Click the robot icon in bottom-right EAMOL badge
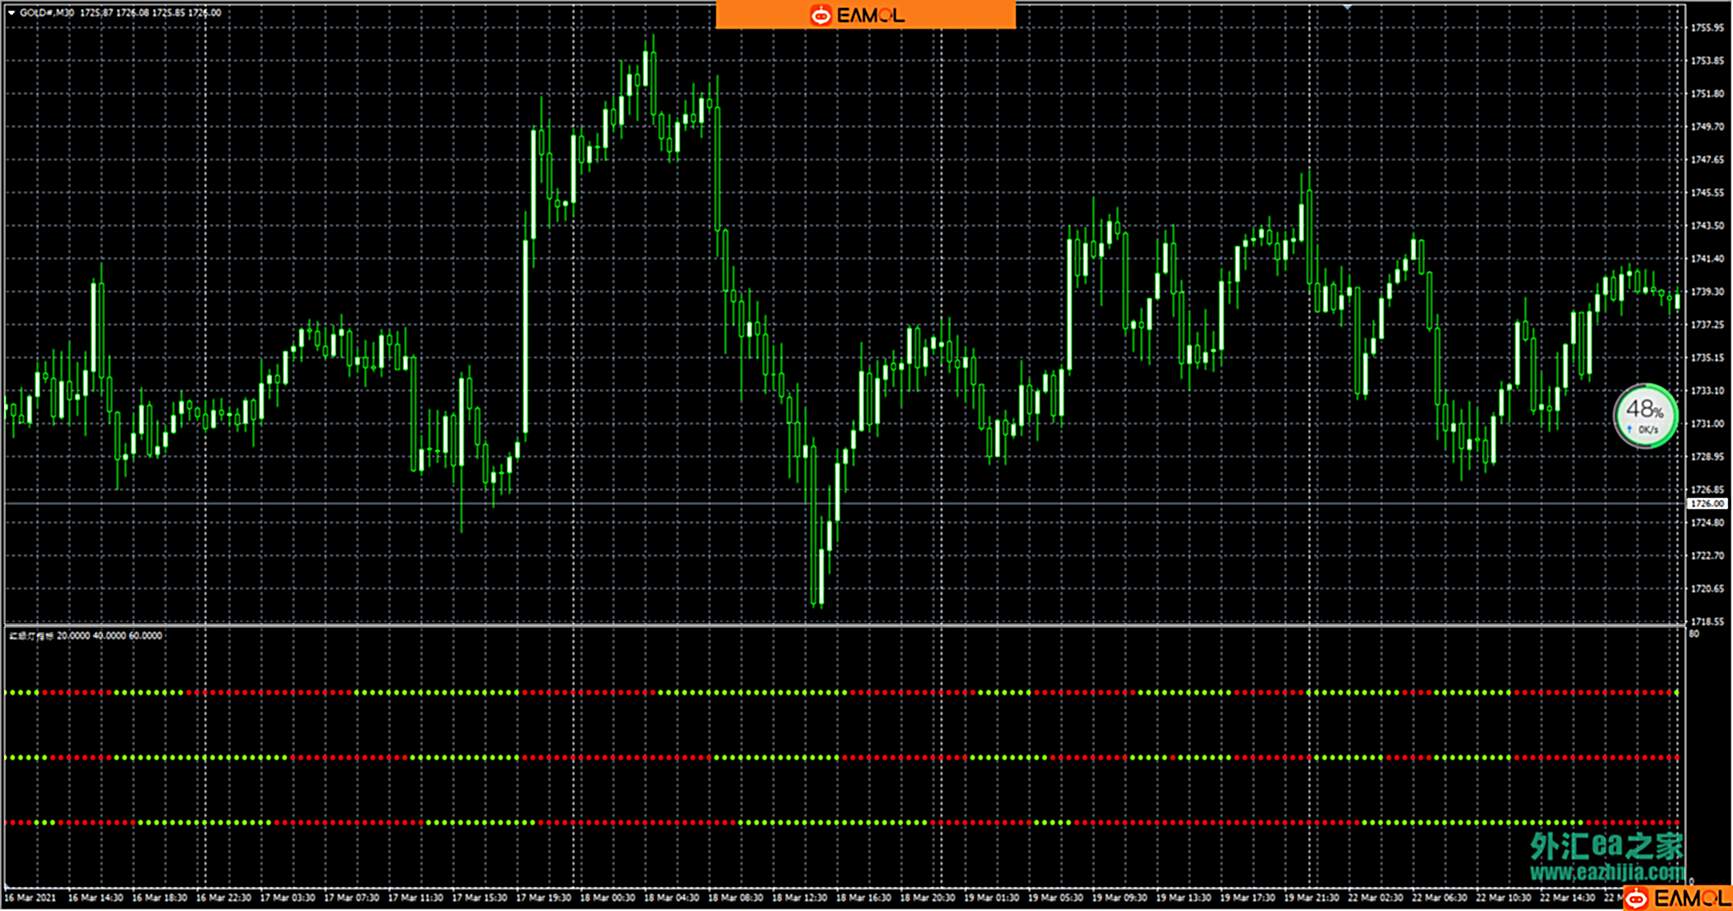 [x=1636, y=899]
